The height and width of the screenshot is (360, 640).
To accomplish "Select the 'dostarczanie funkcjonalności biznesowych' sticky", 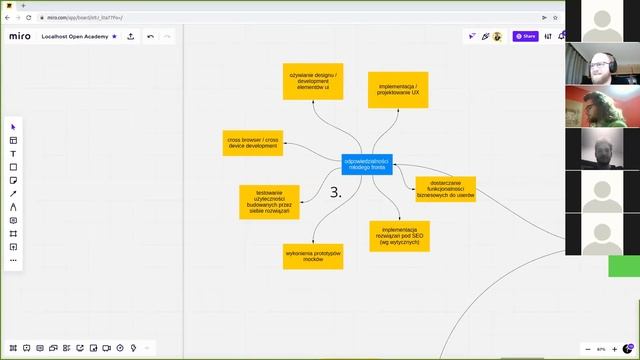I will pyautogui.click(x=446, y=189).
